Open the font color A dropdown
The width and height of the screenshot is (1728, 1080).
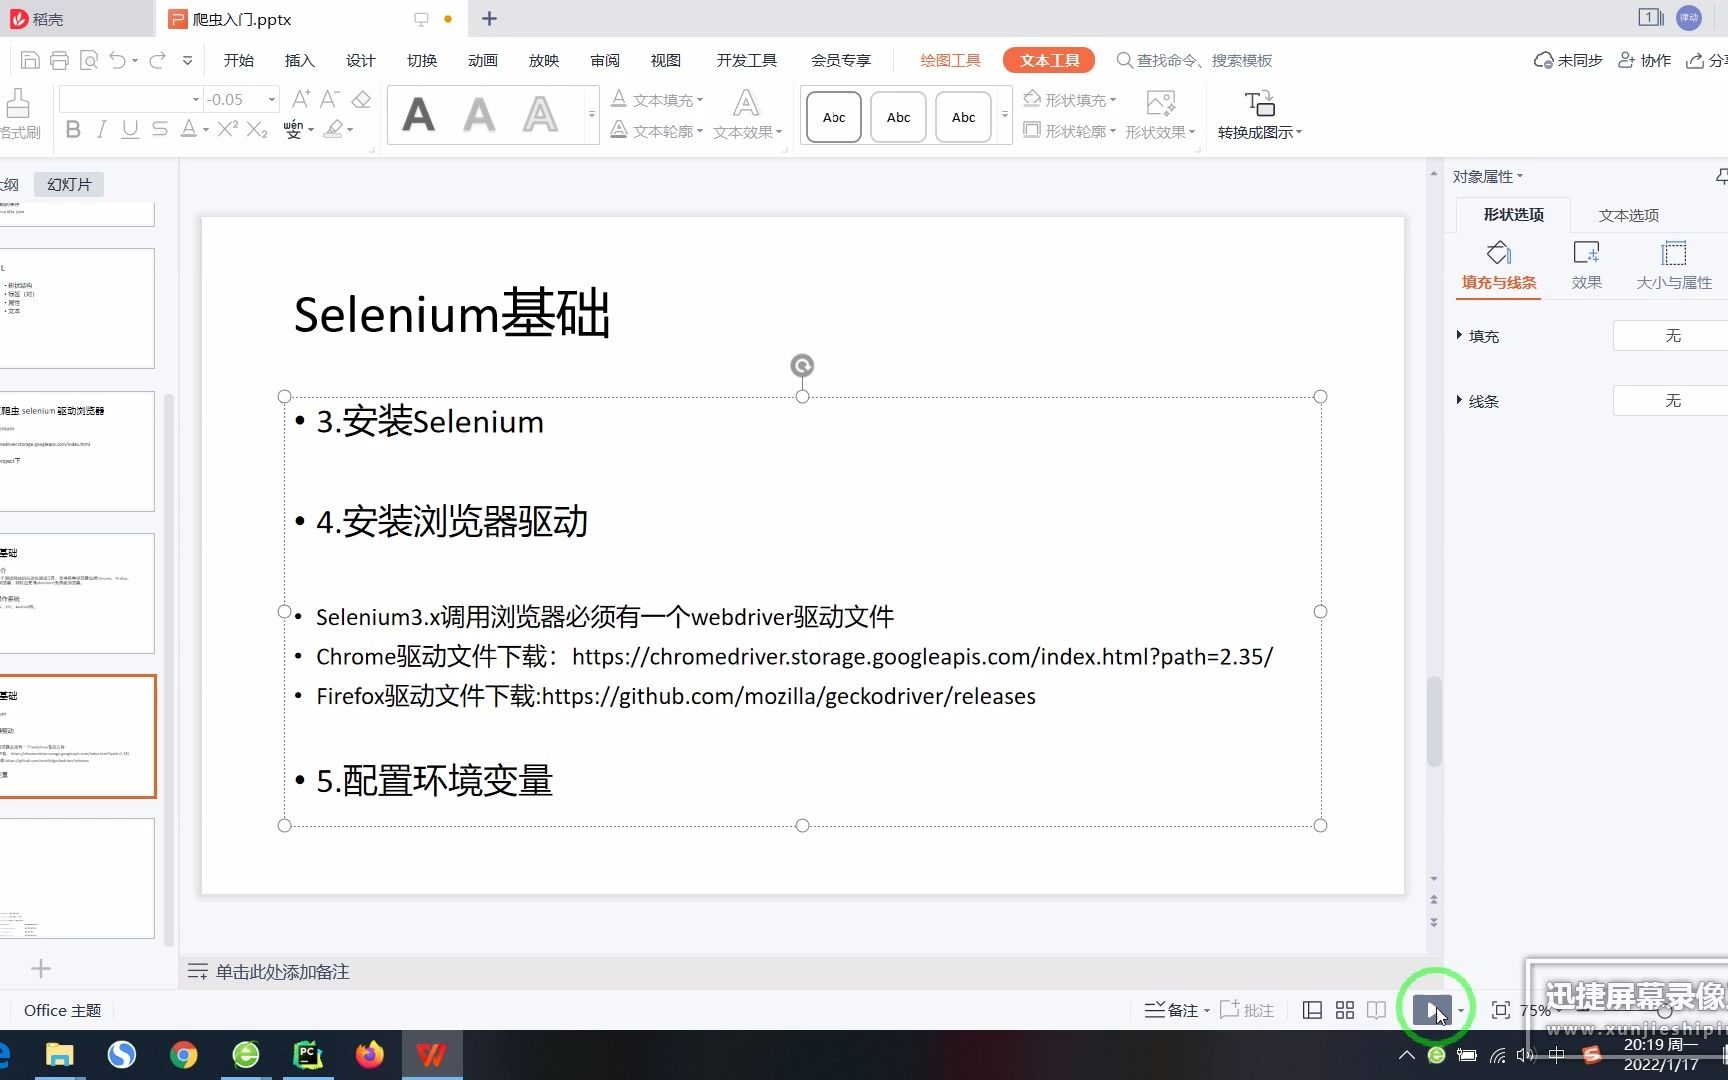[205, 129]
